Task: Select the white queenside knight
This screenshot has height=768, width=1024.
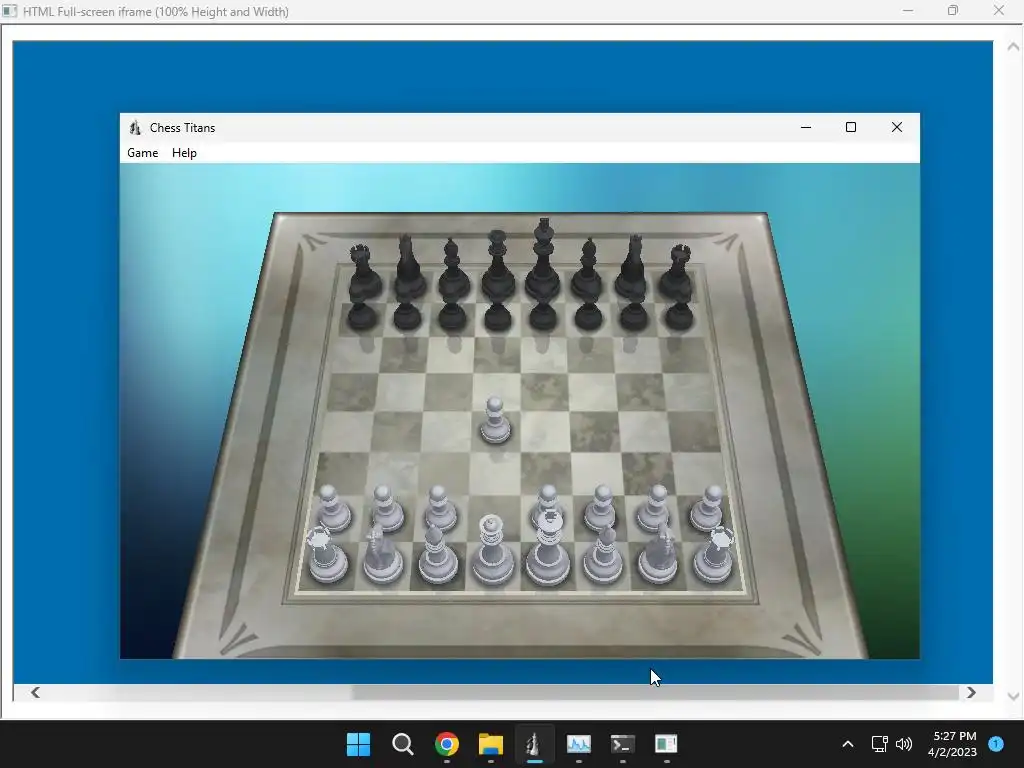Action: [x=383, y=554]
